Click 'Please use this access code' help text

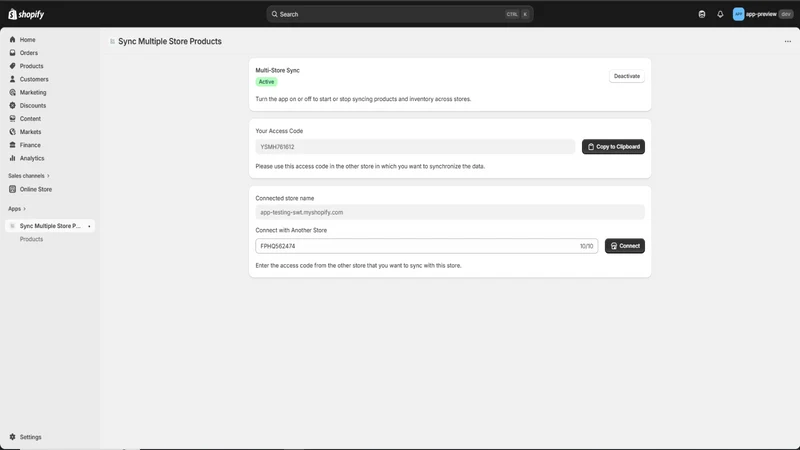370,166
